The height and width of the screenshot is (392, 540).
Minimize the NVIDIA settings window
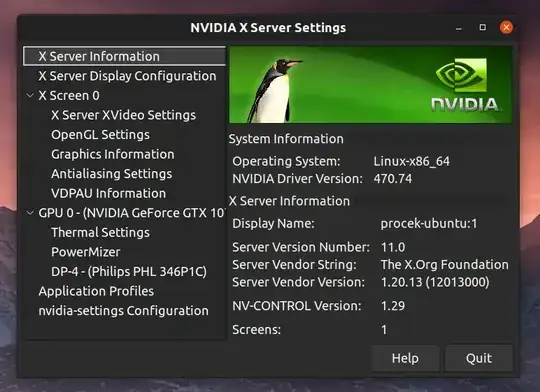tap(458, 29)
